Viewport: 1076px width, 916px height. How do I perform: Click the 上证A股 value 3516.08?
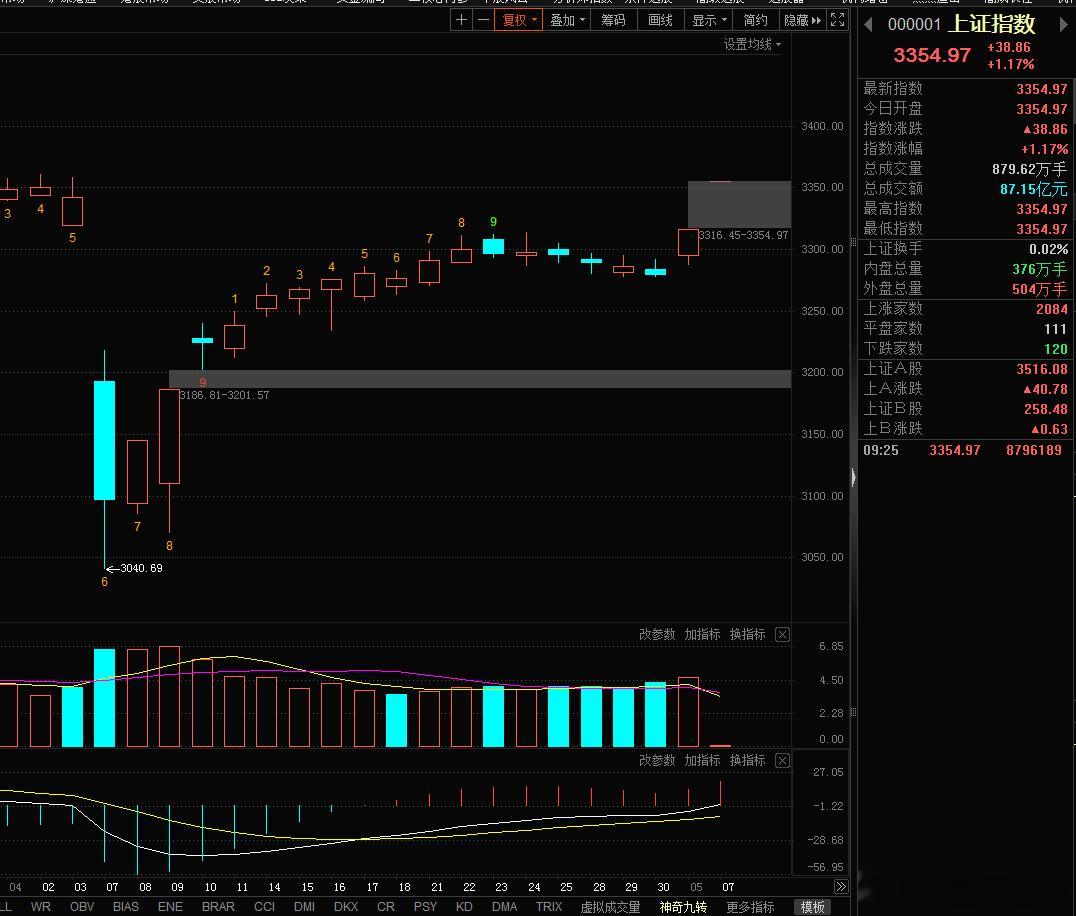click(1042, 368)
